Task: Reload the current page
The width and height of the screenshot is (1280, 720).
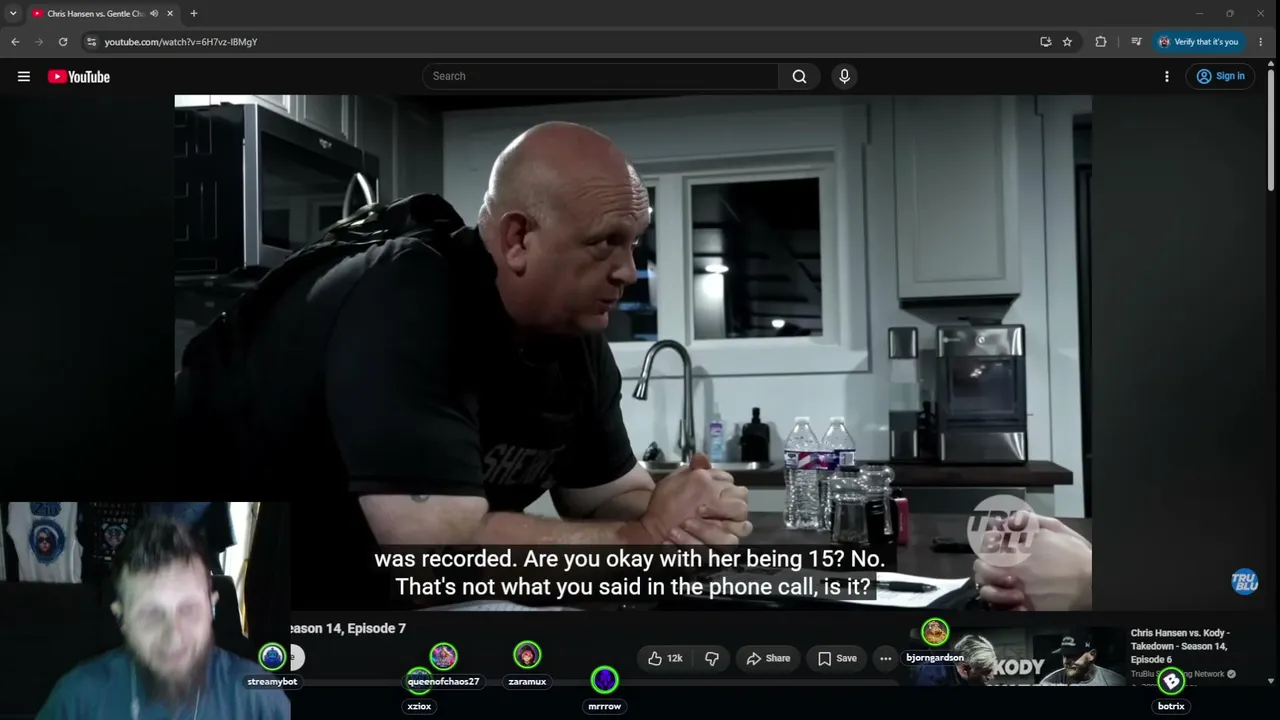Action: [63, 42]
